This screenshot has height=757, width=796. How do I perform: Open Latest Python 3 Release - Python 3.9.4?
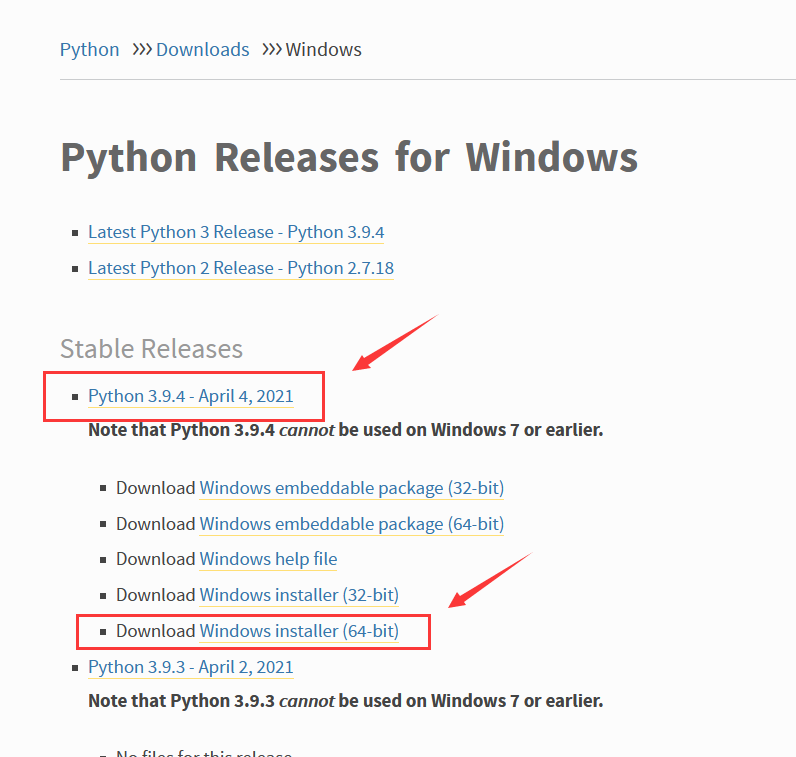(x=236, y=232)
